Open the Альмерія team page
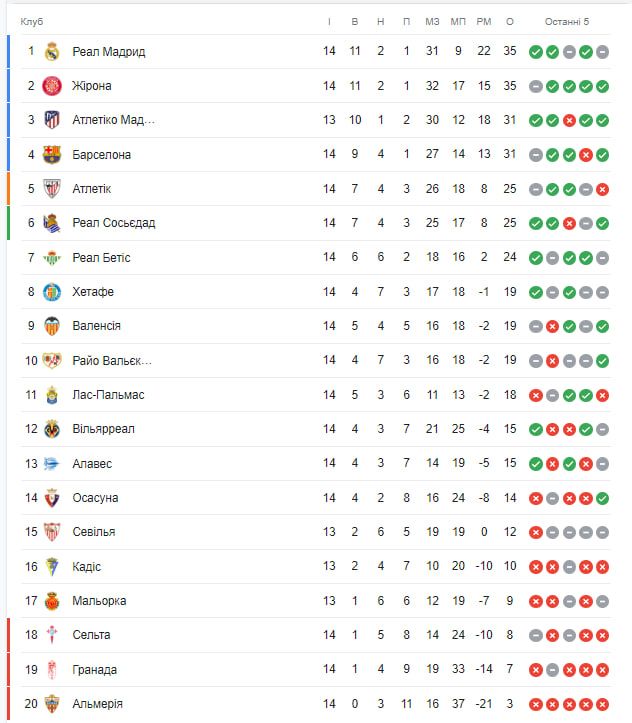 click(x=97, y=704)
